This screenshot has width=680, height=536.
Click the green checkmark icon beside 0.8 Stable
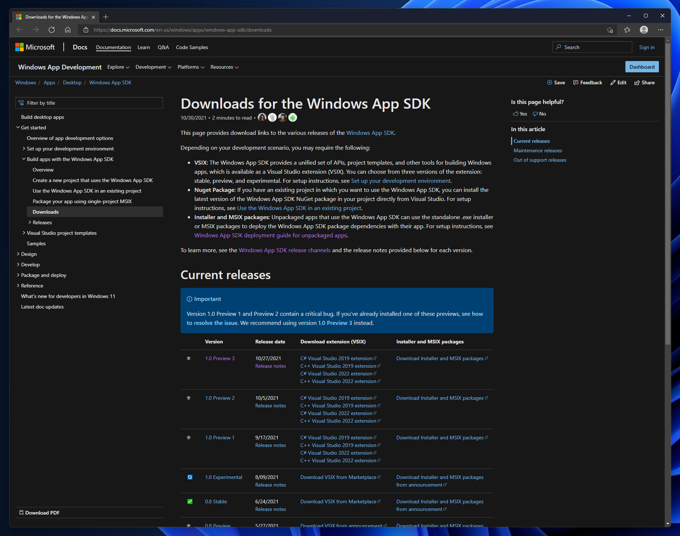tap(190, 501)
